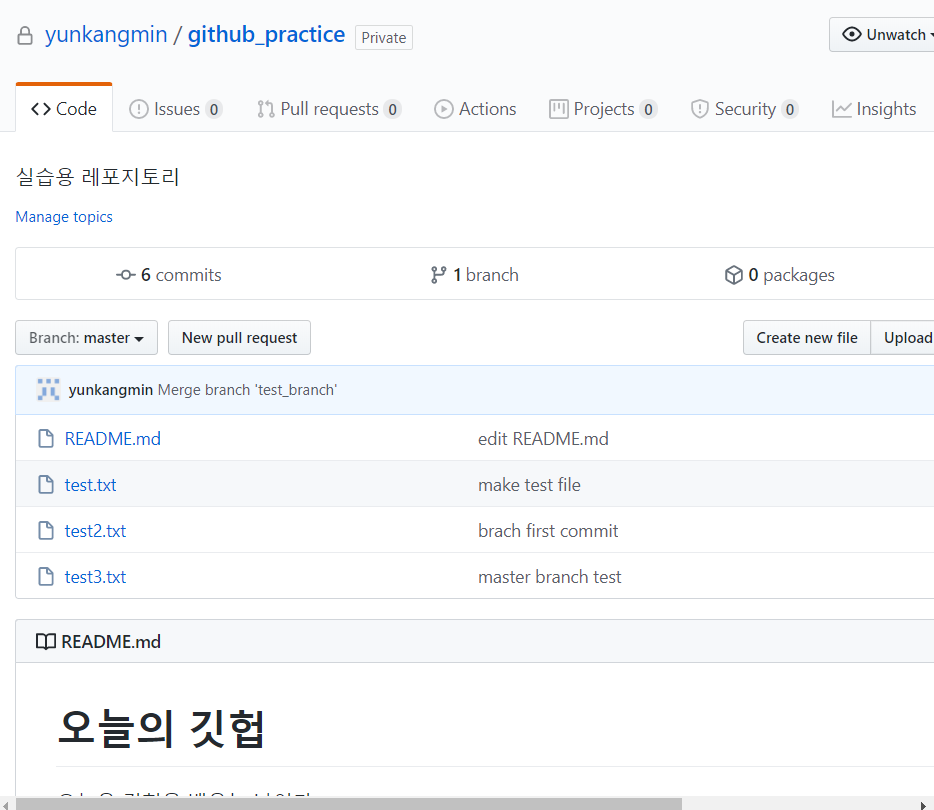
Task: Open commit message 'make test file'
Action: pyautogui.click(x=530, y=484)
